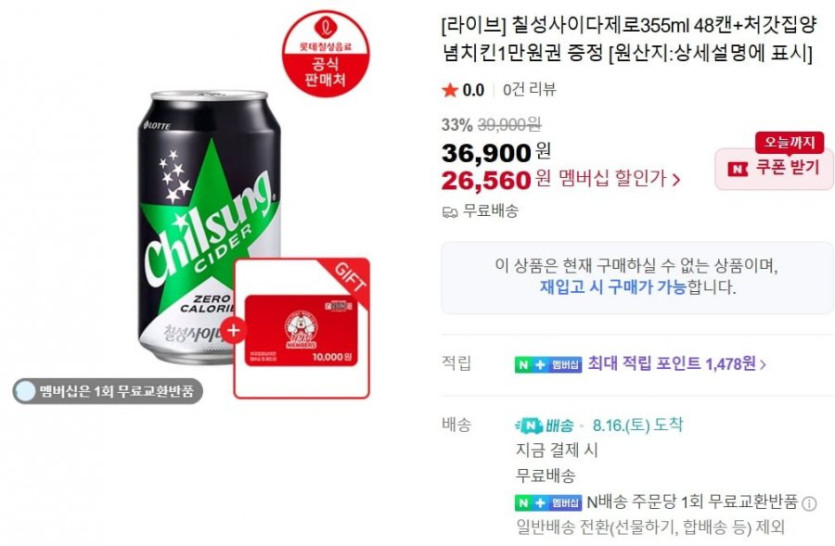Expand 멤버십 할인가 price details
The width and height of the screenshot is (835, 546).
point(619,179)
